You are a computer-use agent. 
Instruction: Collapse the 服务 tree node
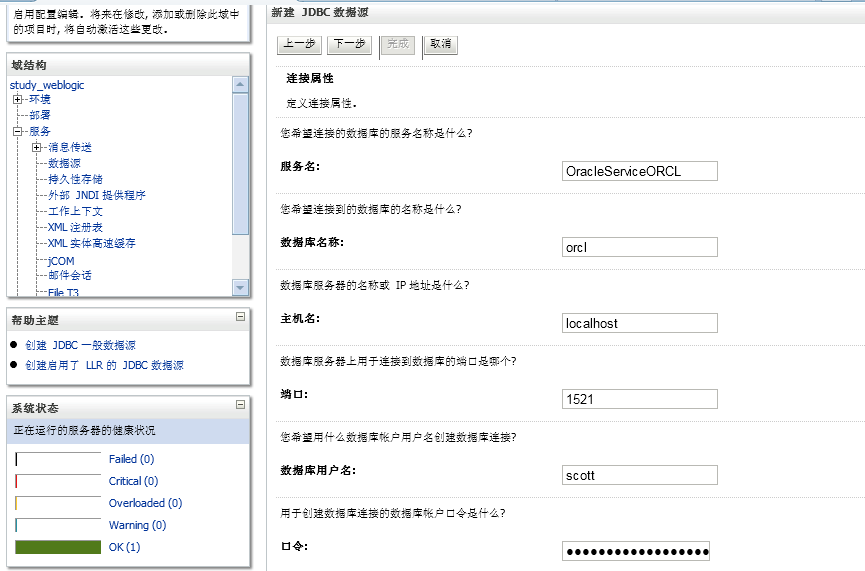18,131
